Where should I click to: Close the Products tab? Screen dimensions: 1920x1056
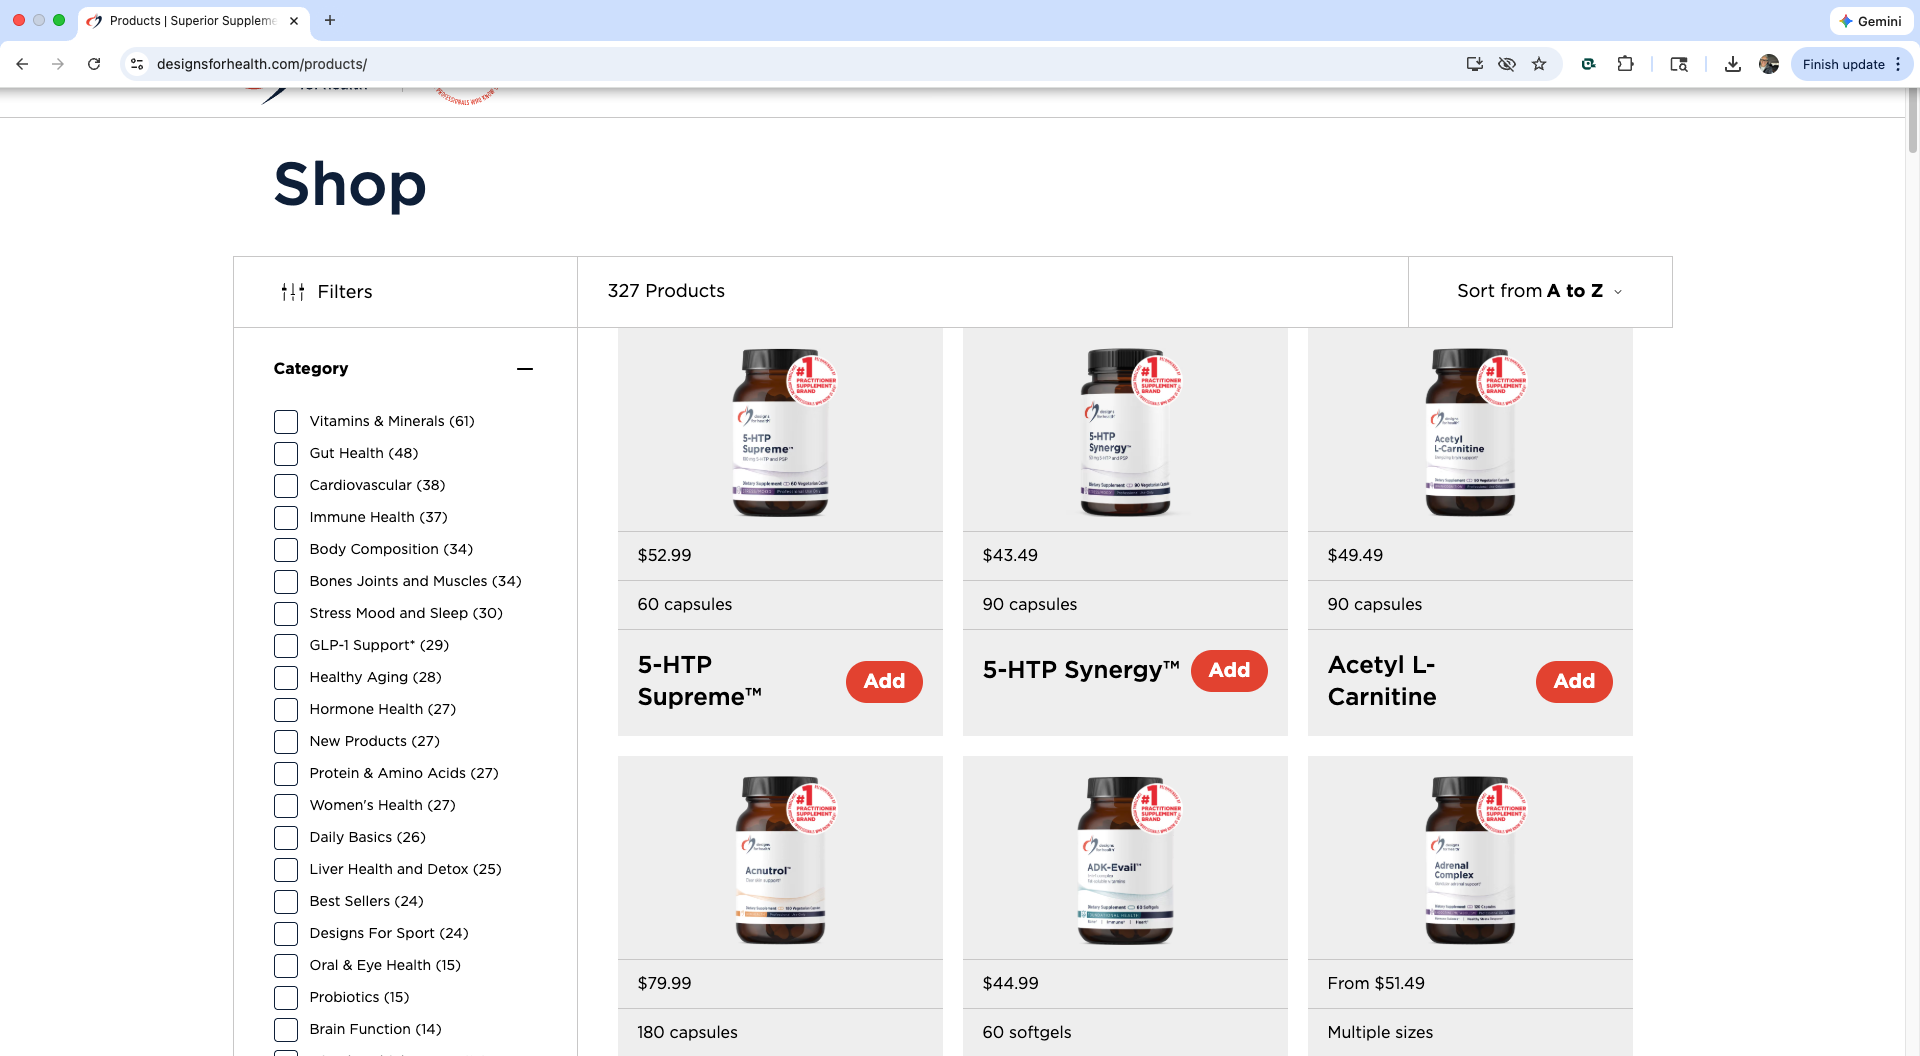tap(294, 21)
